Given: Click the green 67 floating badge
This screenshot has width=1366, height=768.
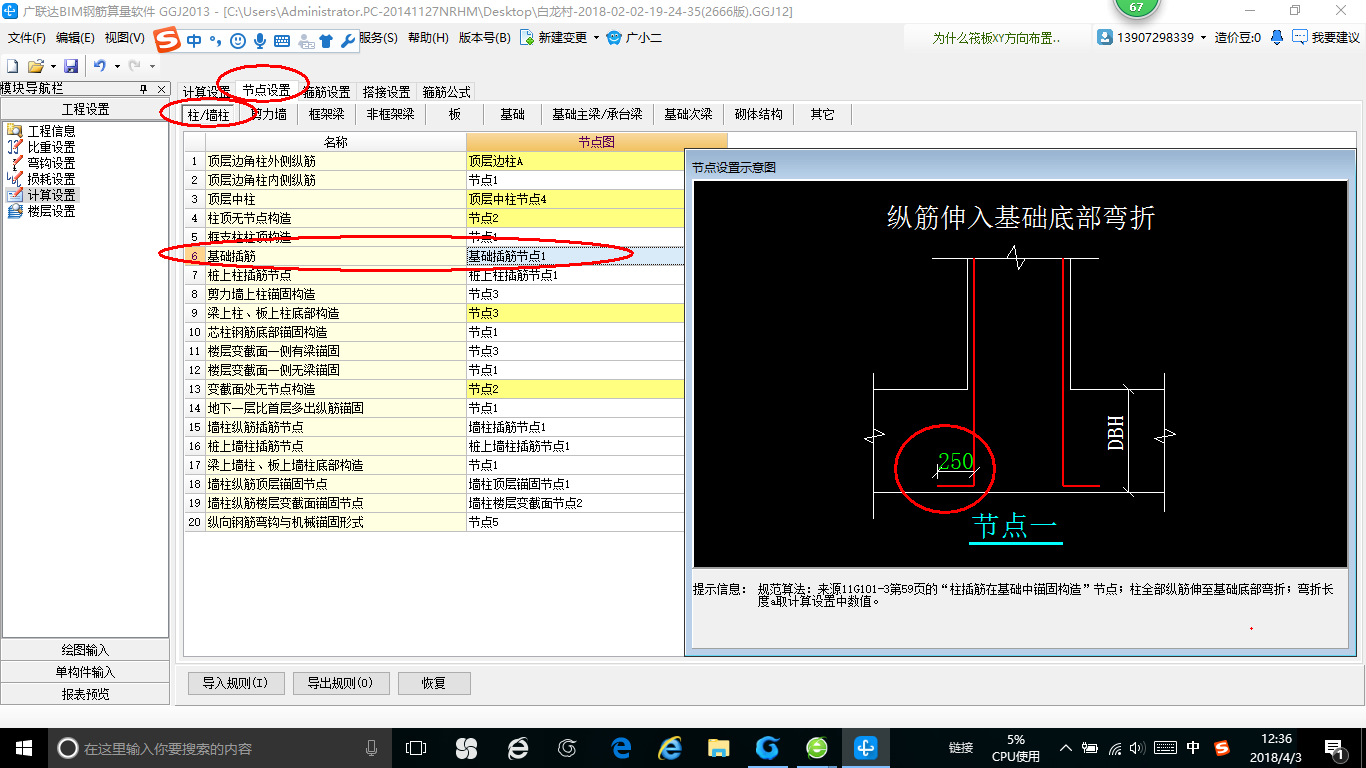Looking at the screenshot, I should coord(1136,8).
